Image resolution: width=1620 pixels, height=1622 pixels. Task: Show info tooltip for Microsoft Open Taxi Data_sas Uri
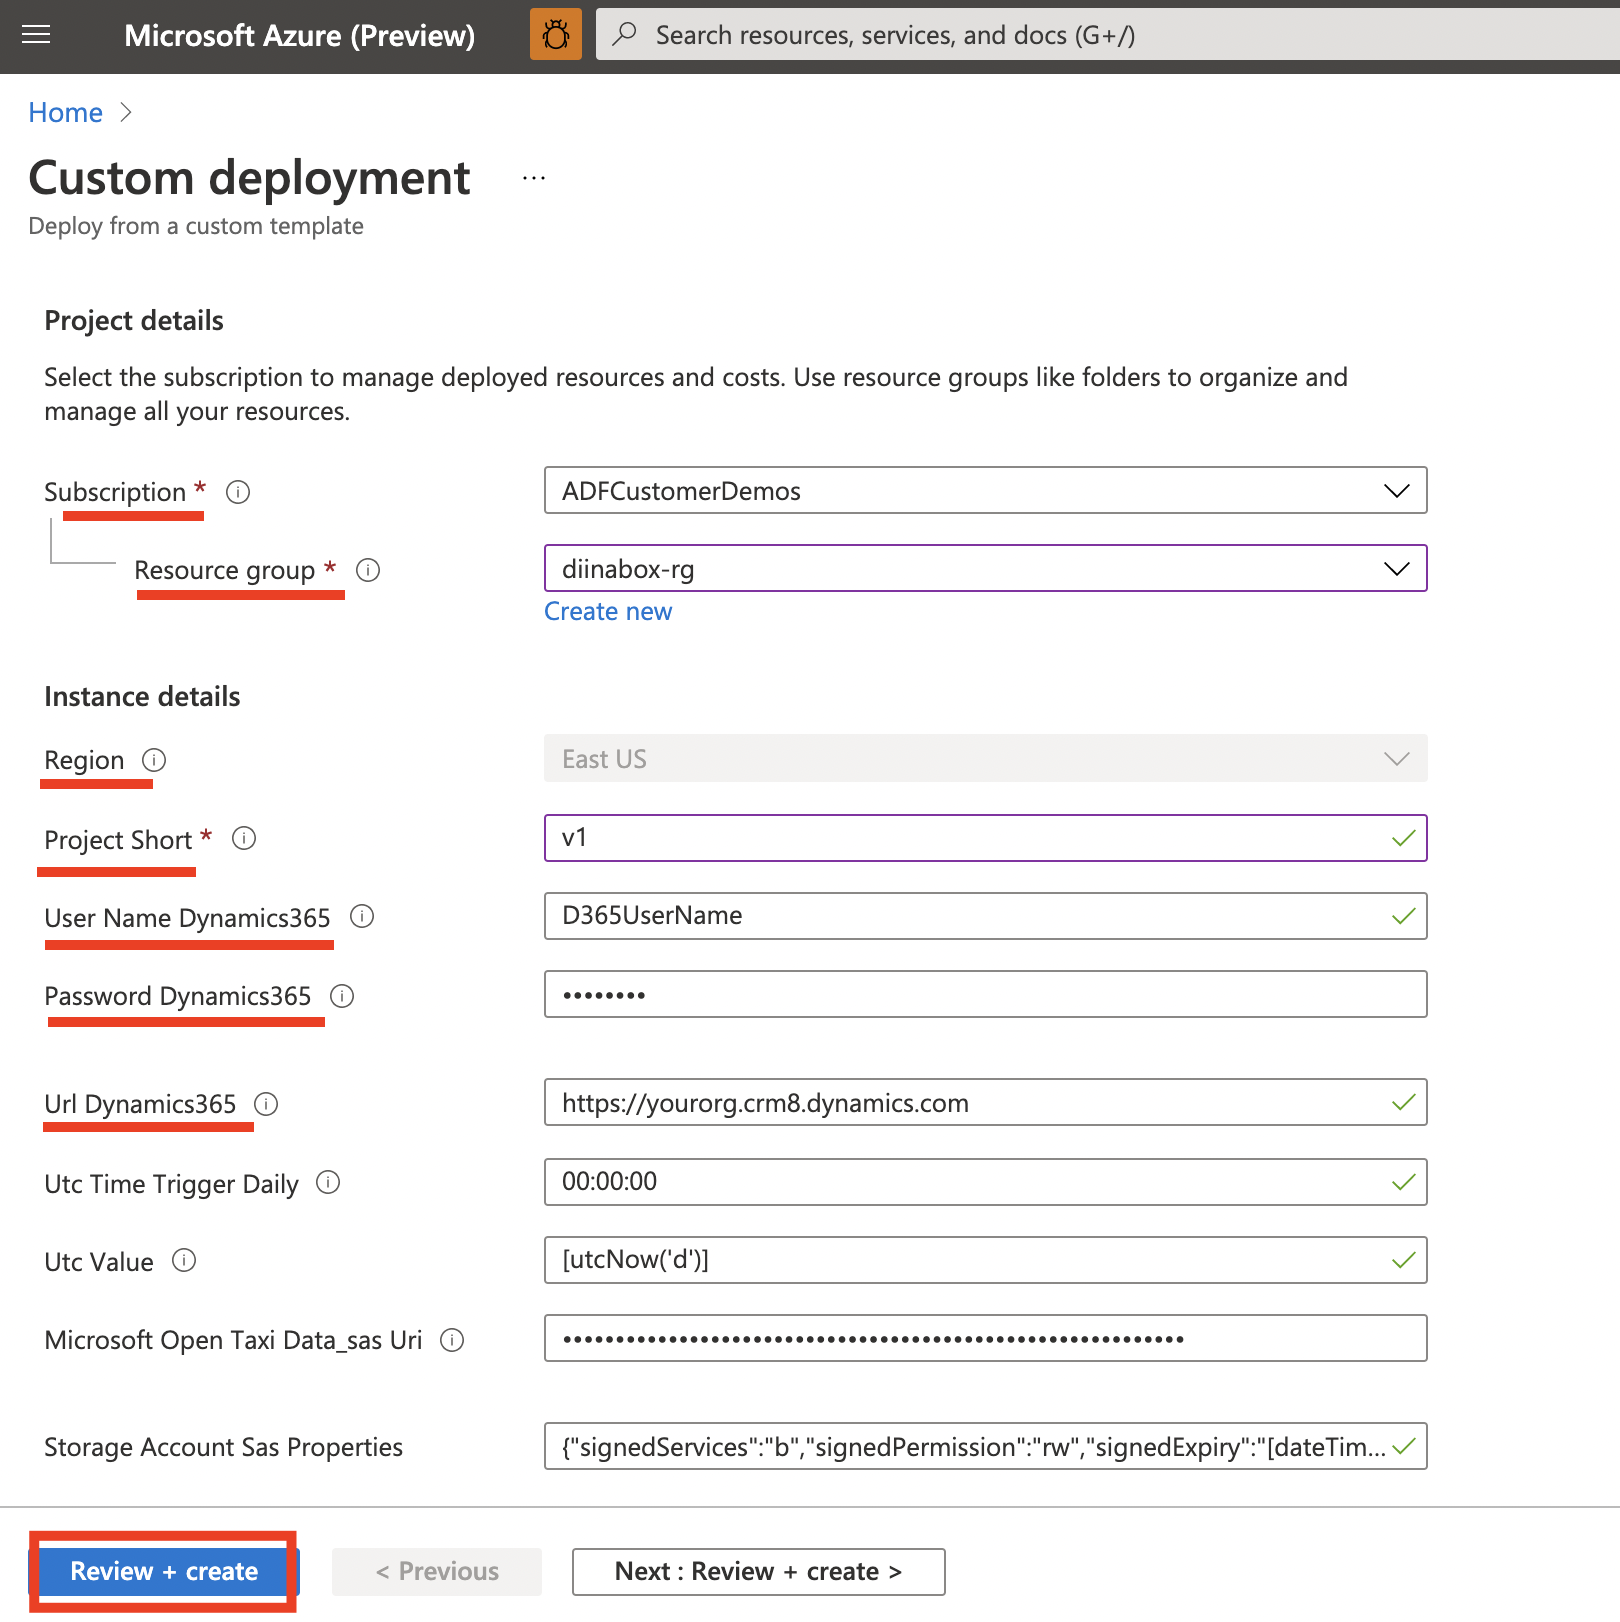(452, 1340)
